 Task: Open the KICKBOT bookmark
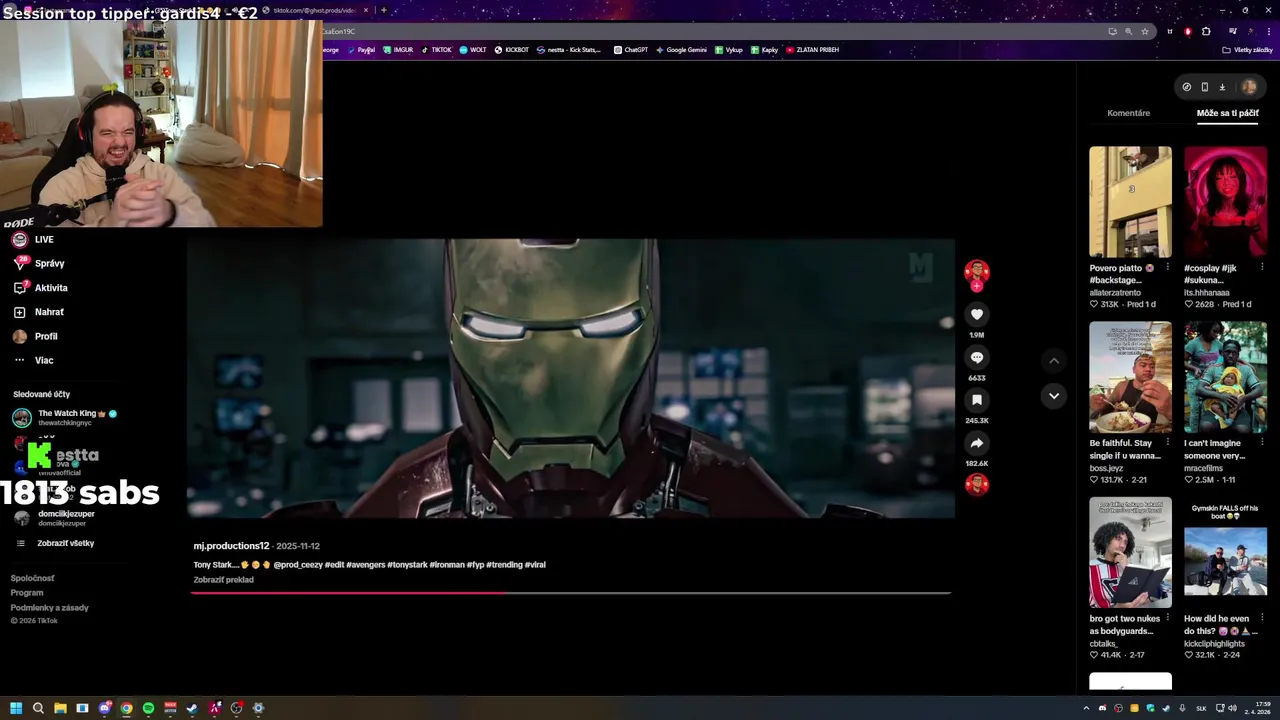511,50
